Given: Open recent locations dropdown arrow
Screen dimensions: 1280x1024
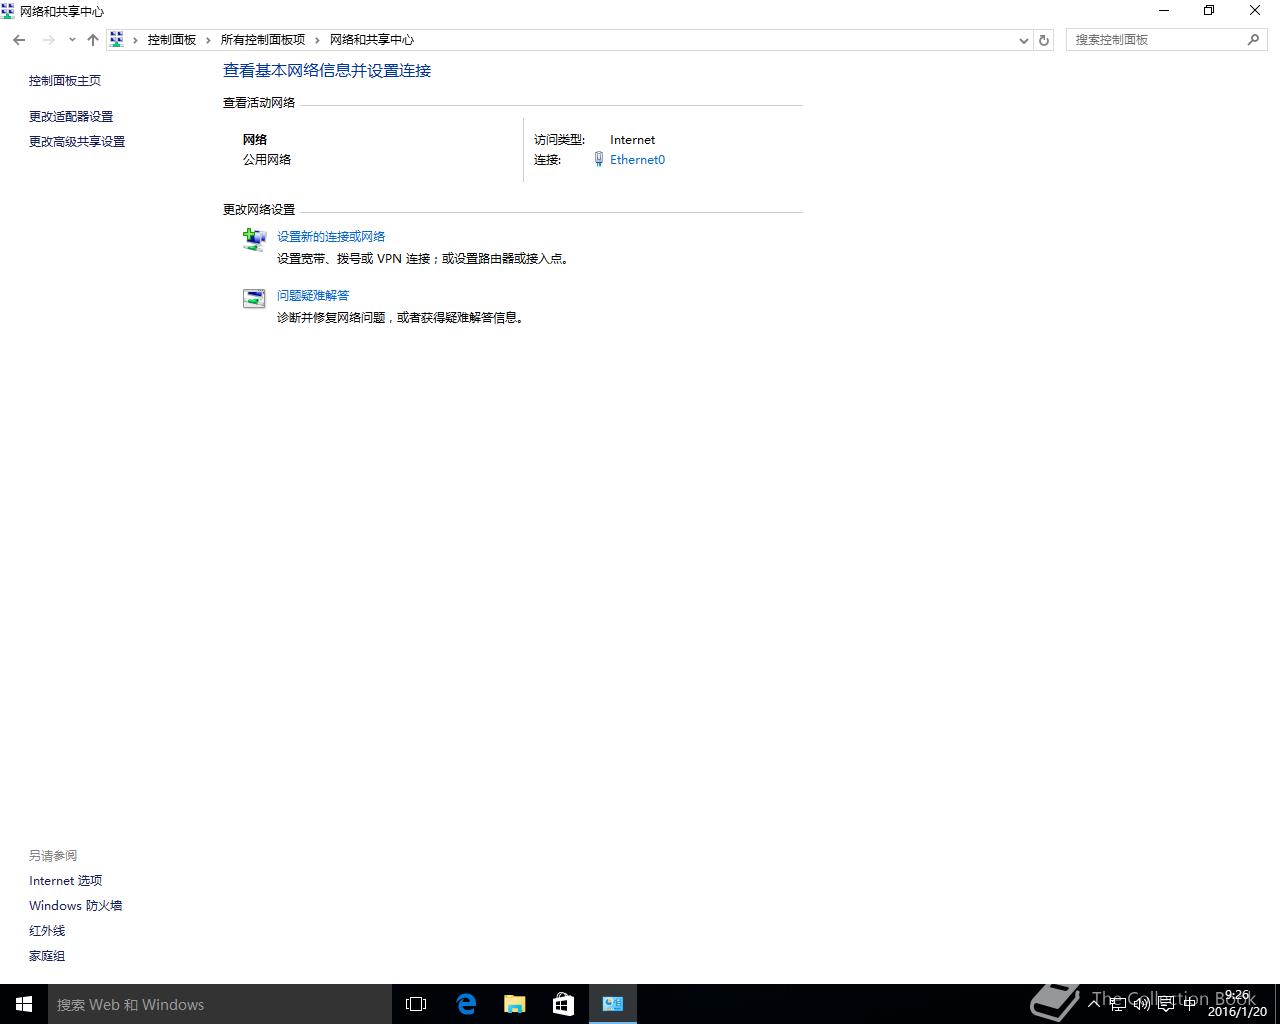Looking at the screenshot, I should [x=72, y=40].
